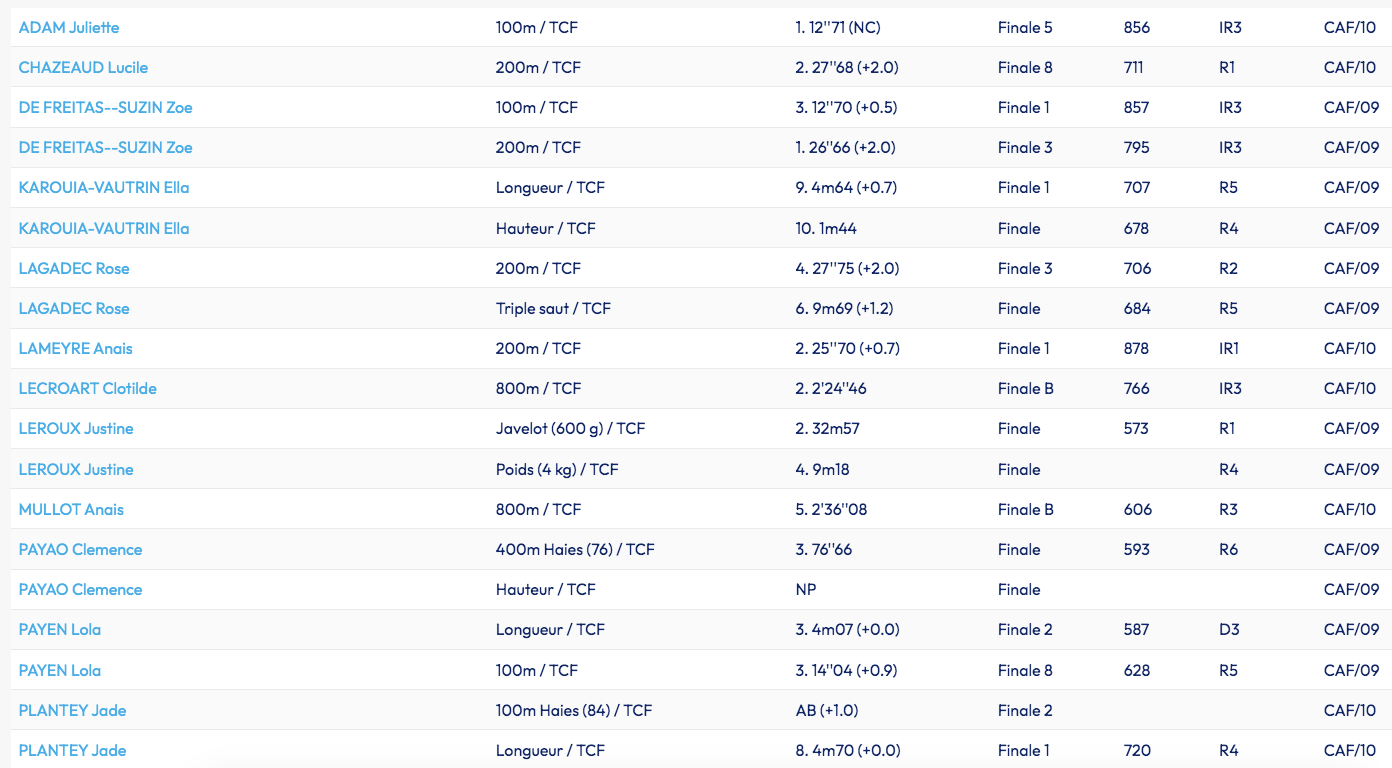
Task: Select PAYAO Clemence link in 400m Haies row
Action: click(x=80, y=549)
